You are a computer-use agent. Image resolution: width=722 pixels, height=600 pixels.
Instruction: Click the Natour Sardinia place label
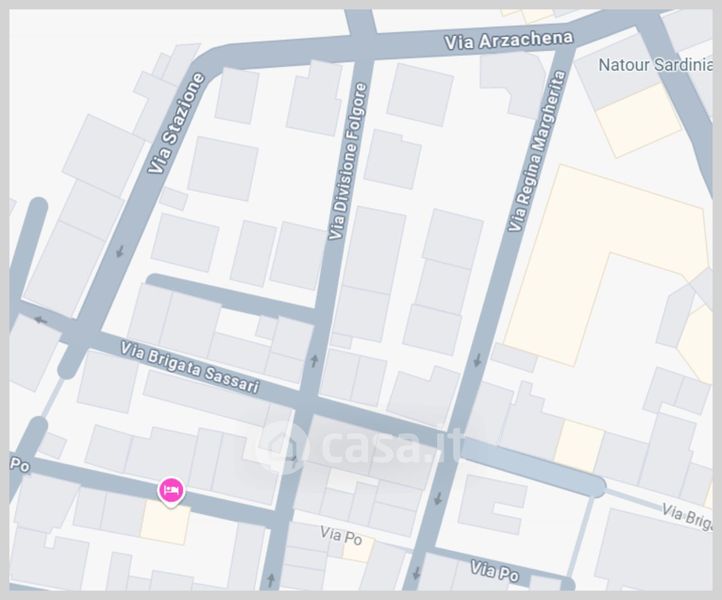pos(656,65)
